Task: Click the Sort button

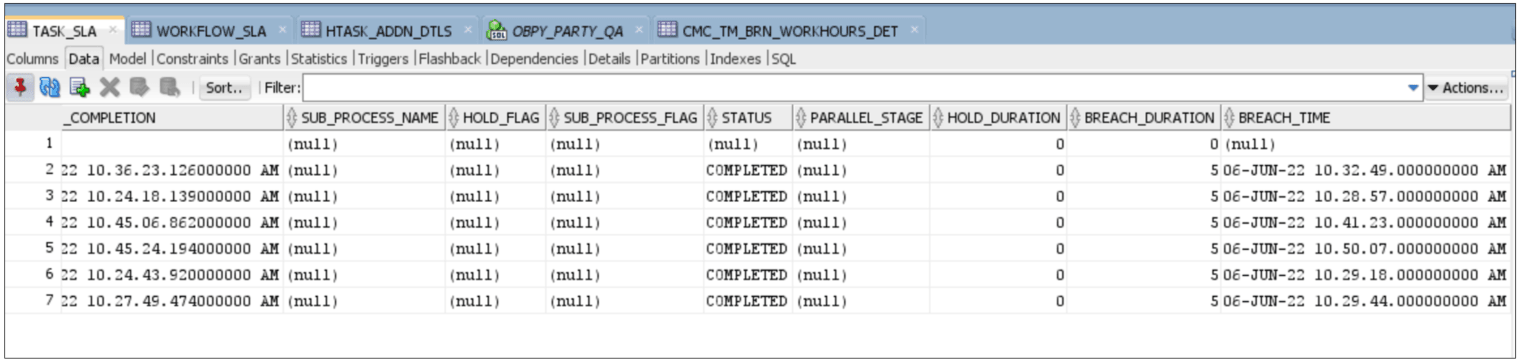Action: coord(225,88)
